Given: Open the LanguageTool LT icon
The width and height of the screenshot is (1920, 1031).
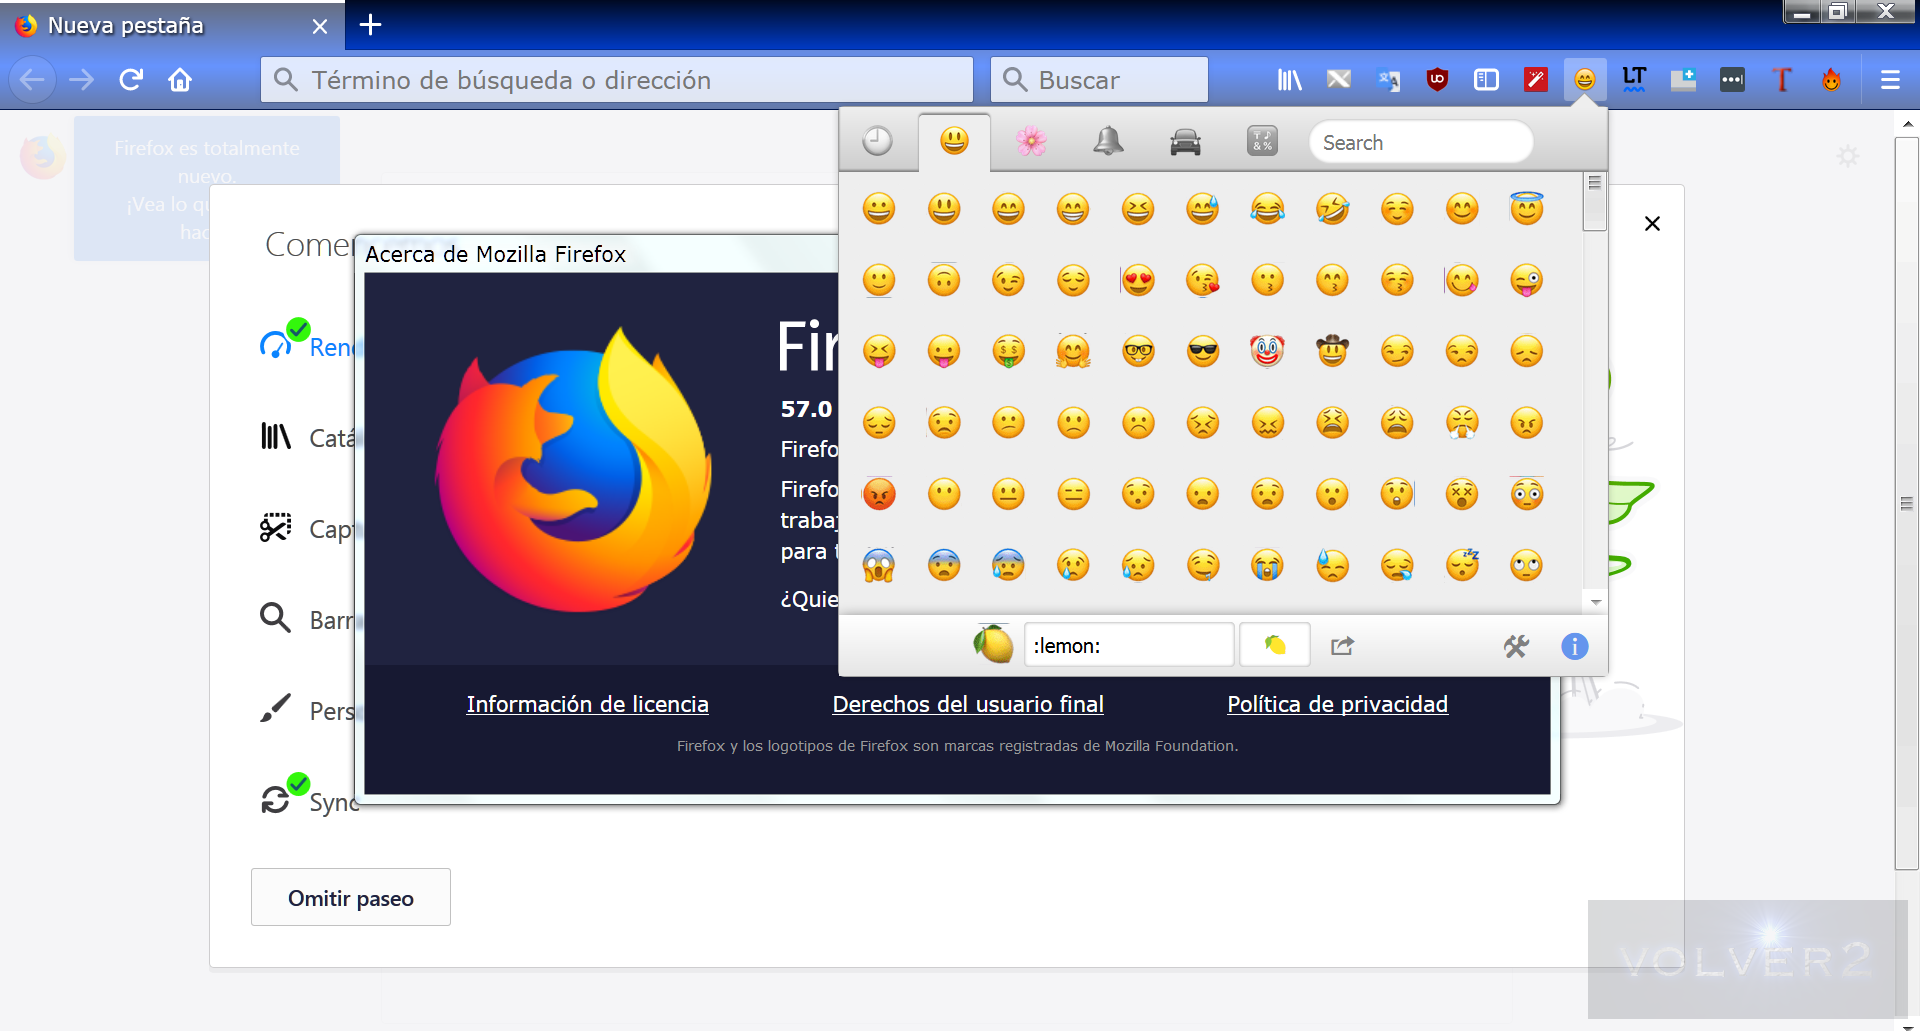Looking at the screenshot, I should click(x=1634, y=79).
